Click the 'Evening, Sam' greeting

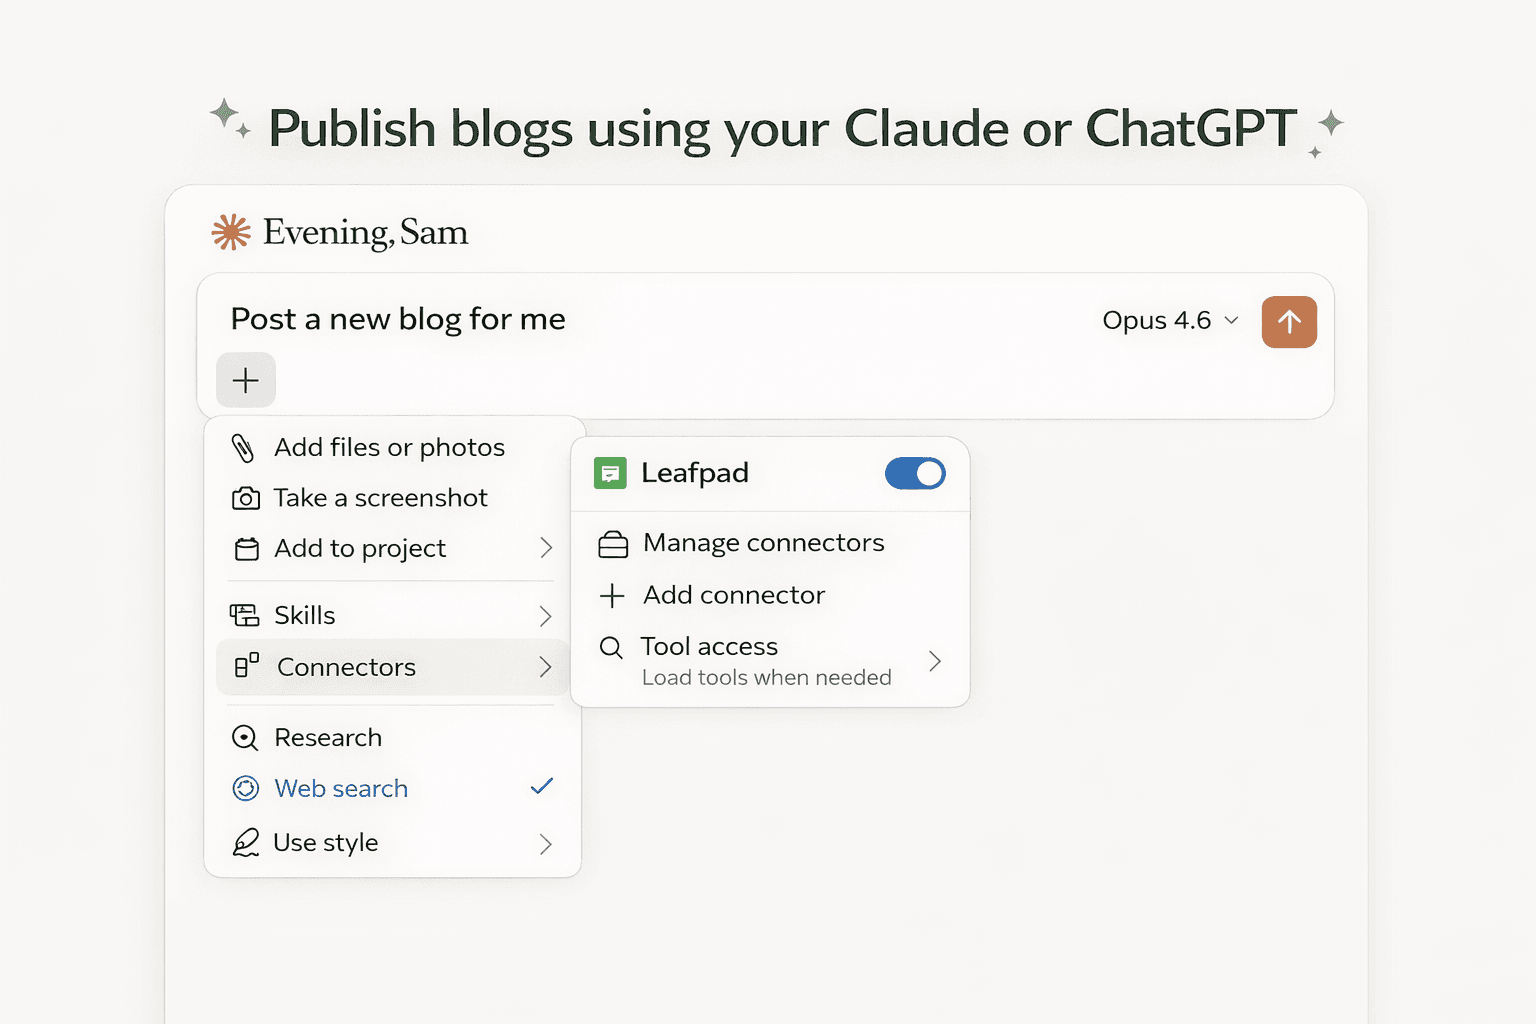[365, 233]
